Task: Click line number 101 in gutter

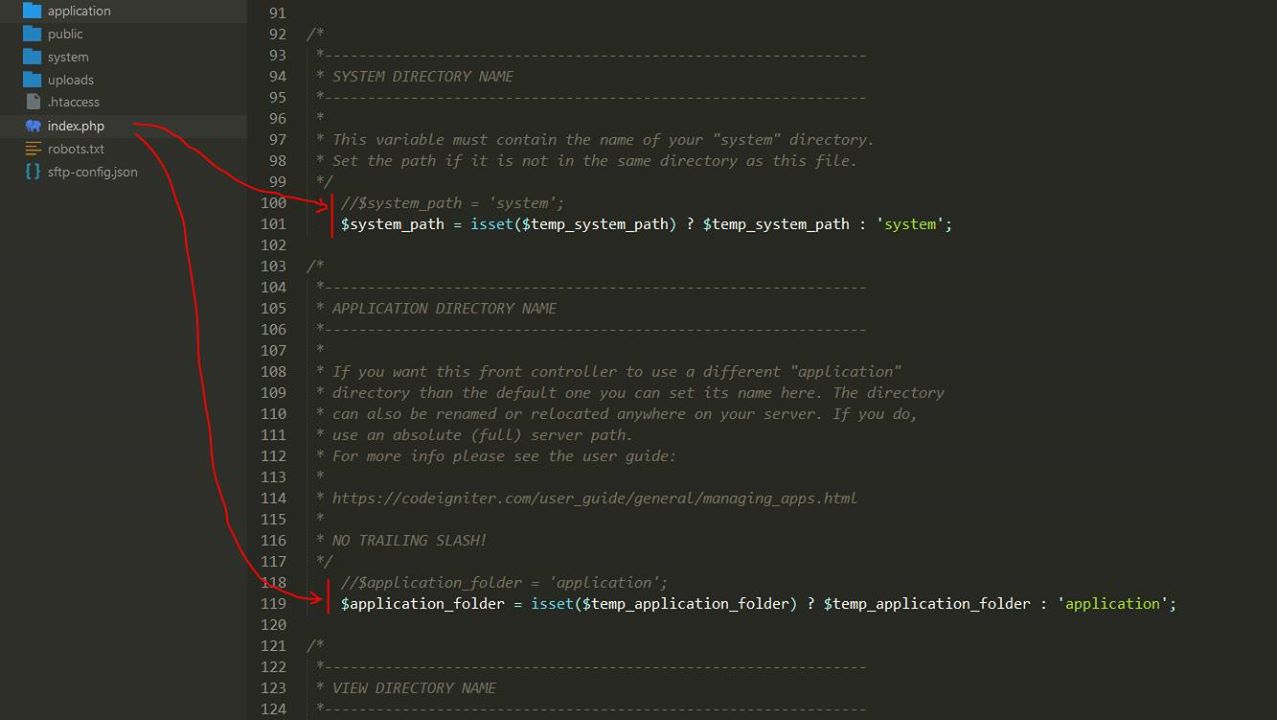Action: (273, 224)
